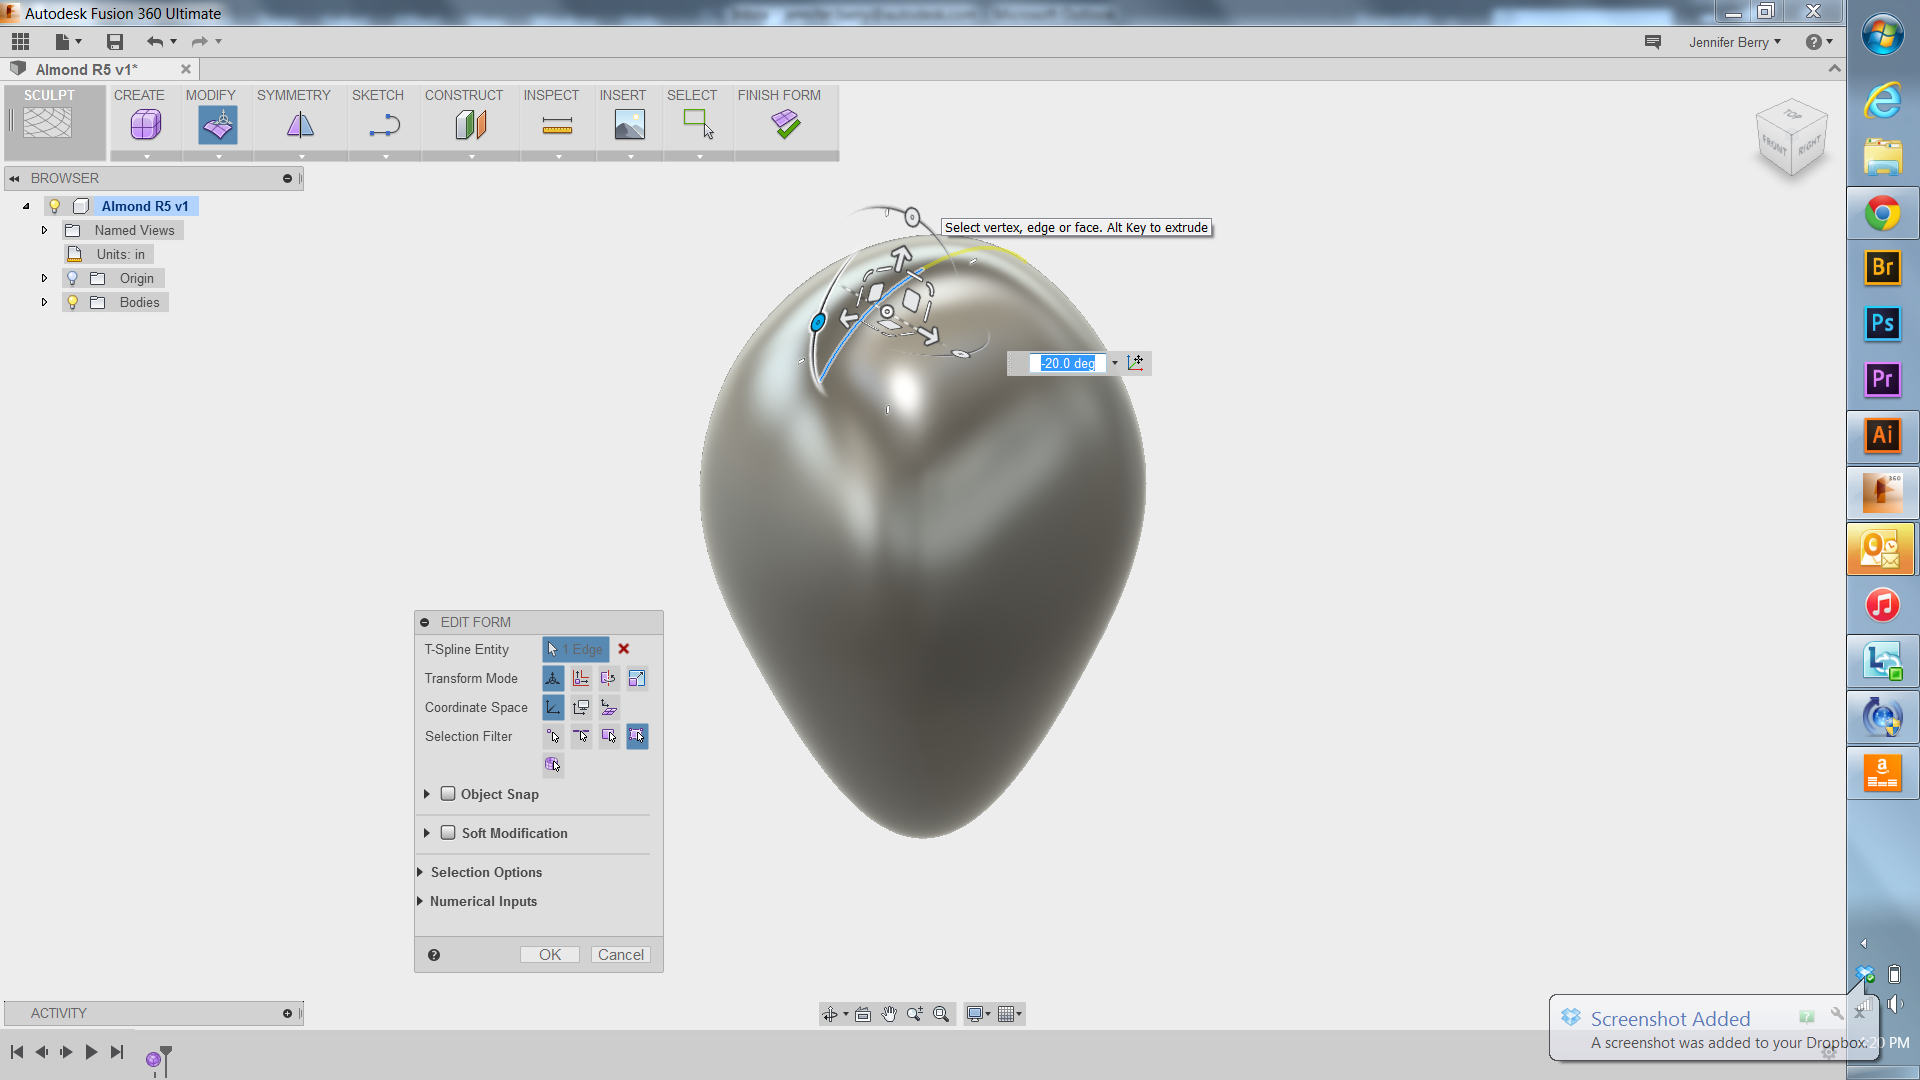Open the Modify tool in the Sculpt ribbon
Image resolution: width=1920 pixels, height=1080 pixels.
click(217, 124)
